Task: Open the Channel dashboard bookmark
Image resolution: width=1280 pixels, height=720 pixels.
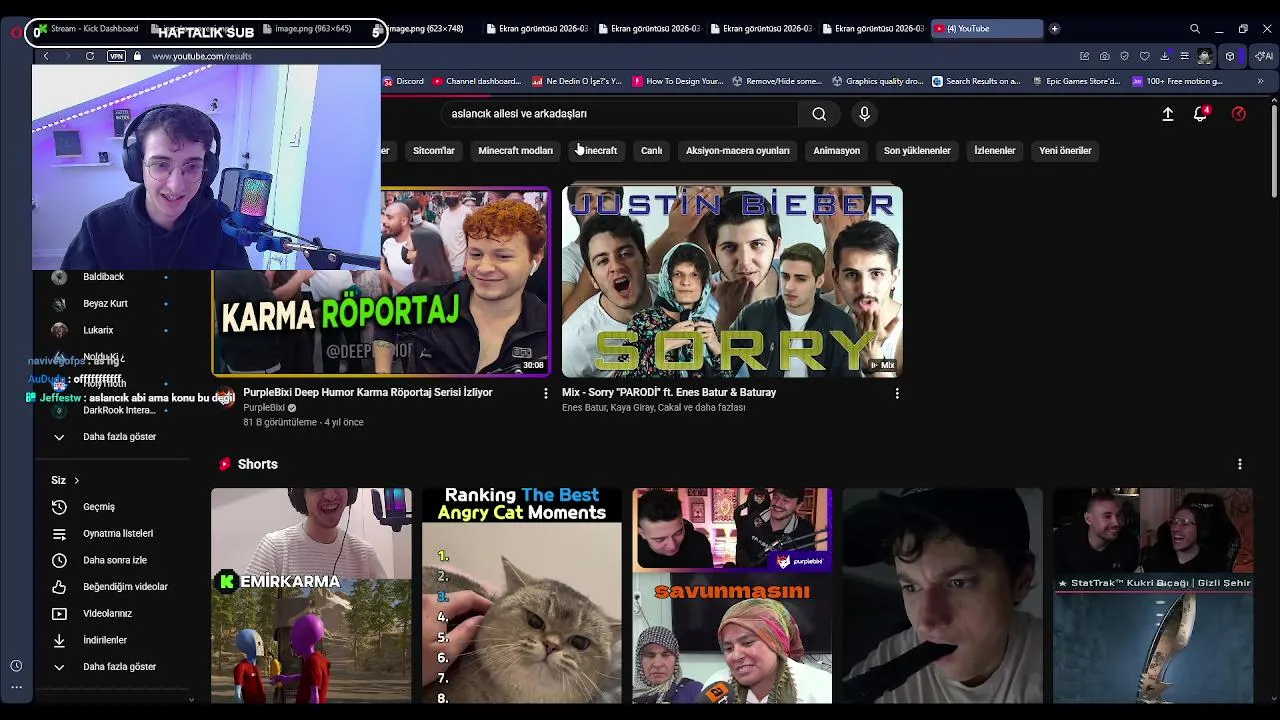Action: pos(476,81)
